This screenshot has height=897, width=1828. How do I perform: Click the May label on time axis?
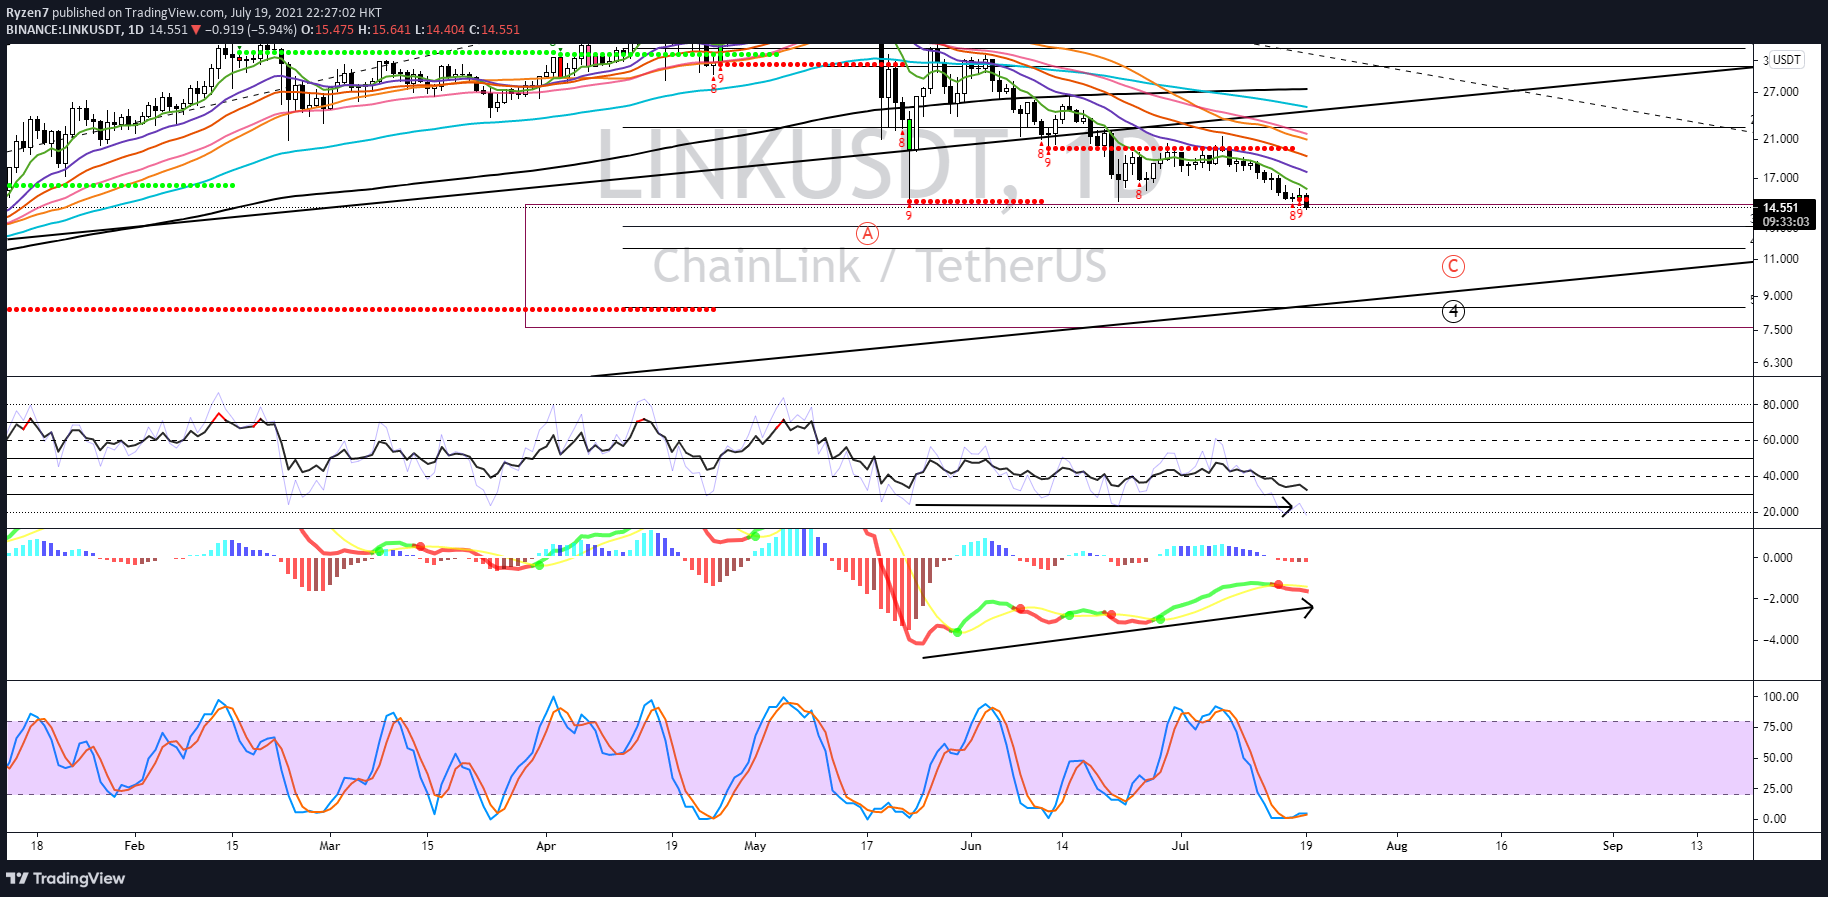click(x=755, y=846)
